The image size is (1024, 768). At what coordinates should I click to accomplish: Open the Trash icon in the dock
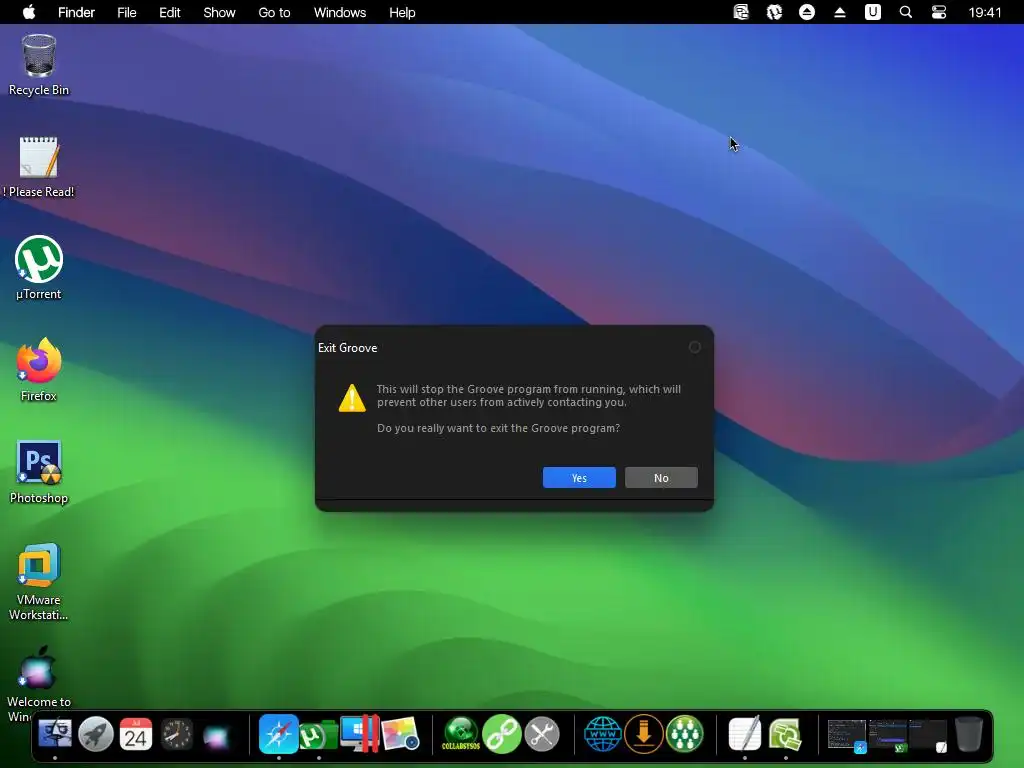[969, 734]
